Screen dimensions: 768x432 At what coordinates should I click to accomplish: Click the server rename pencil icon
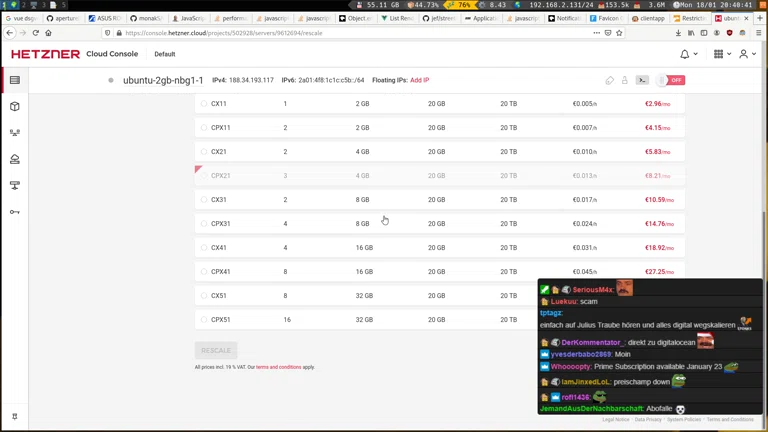pyautogui.click(x=609, y=80)
